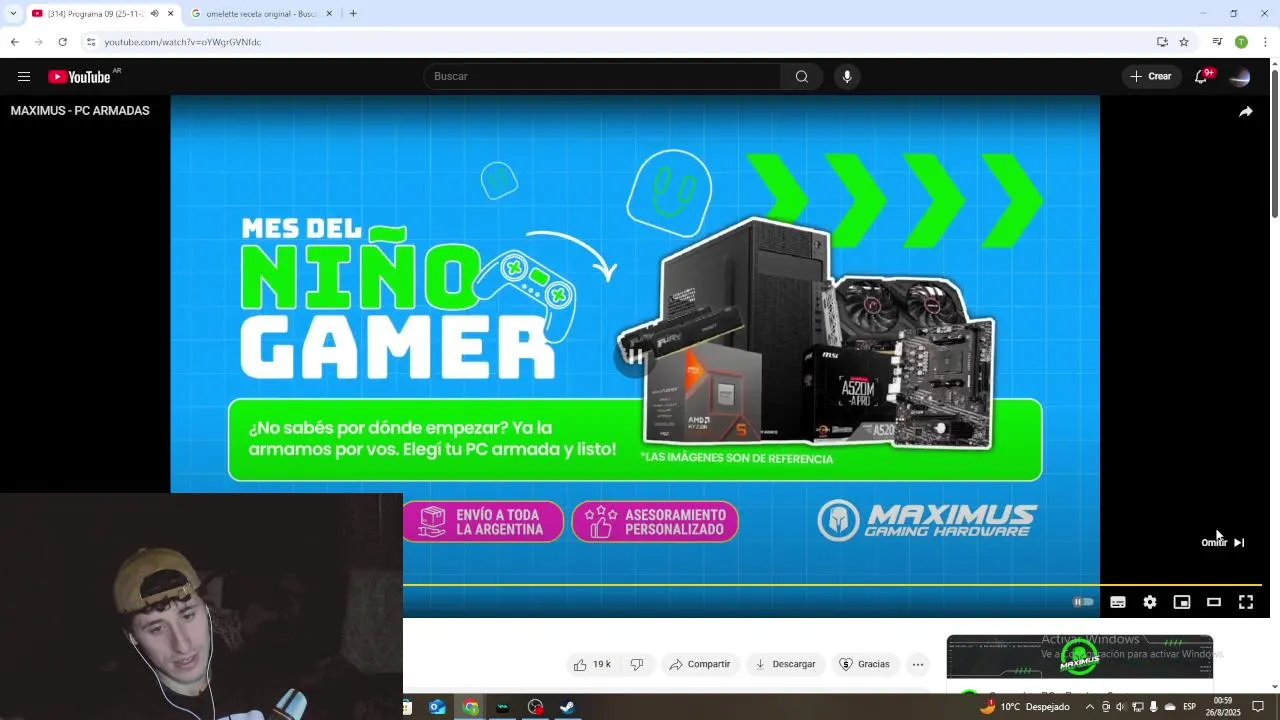Open the YouTube hamburger guide menu
This screenshot has width=1280, height=720.
tap(24, 77)
